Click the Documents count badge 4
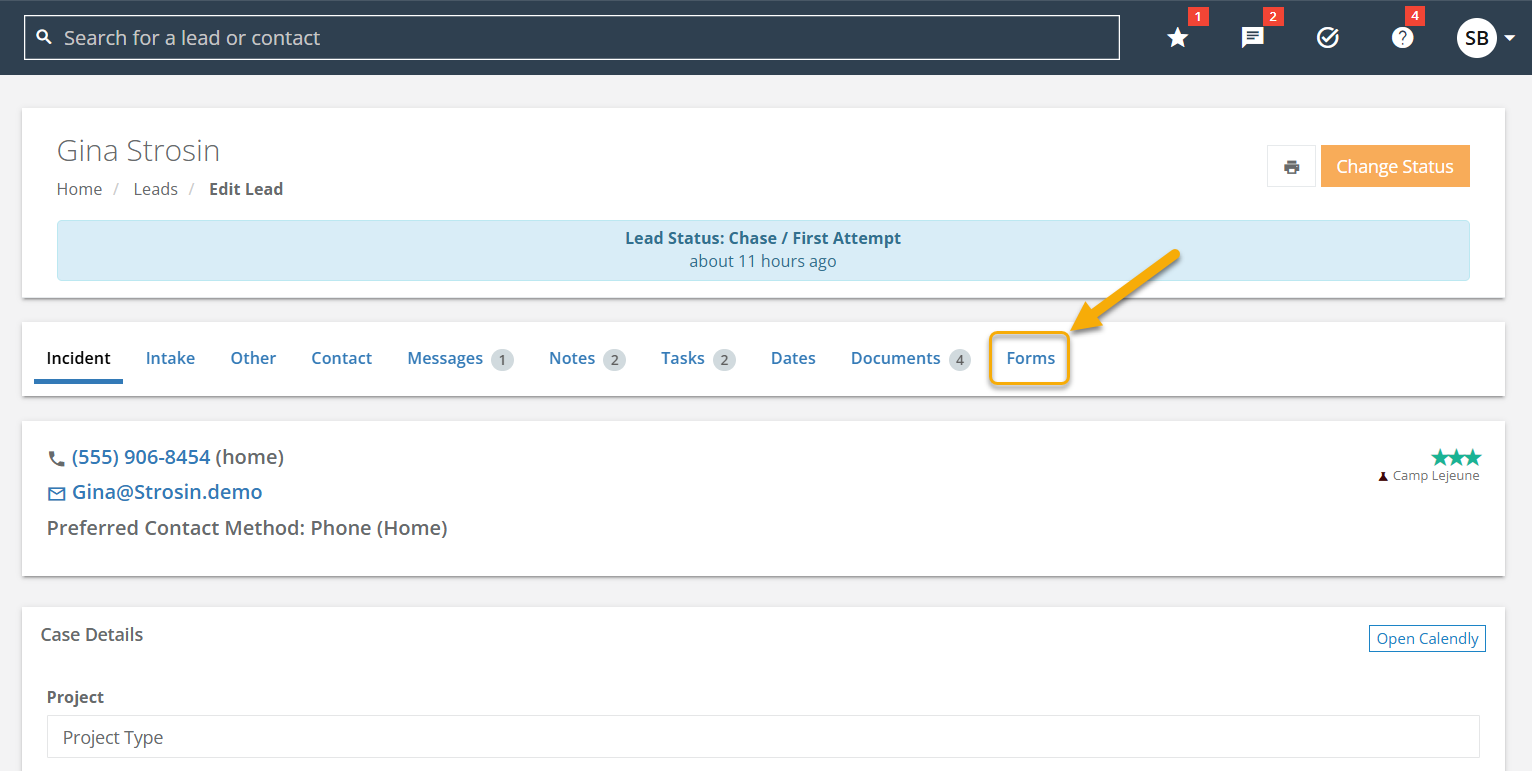Screen dimensions: 1532x771 coord(960,359)
